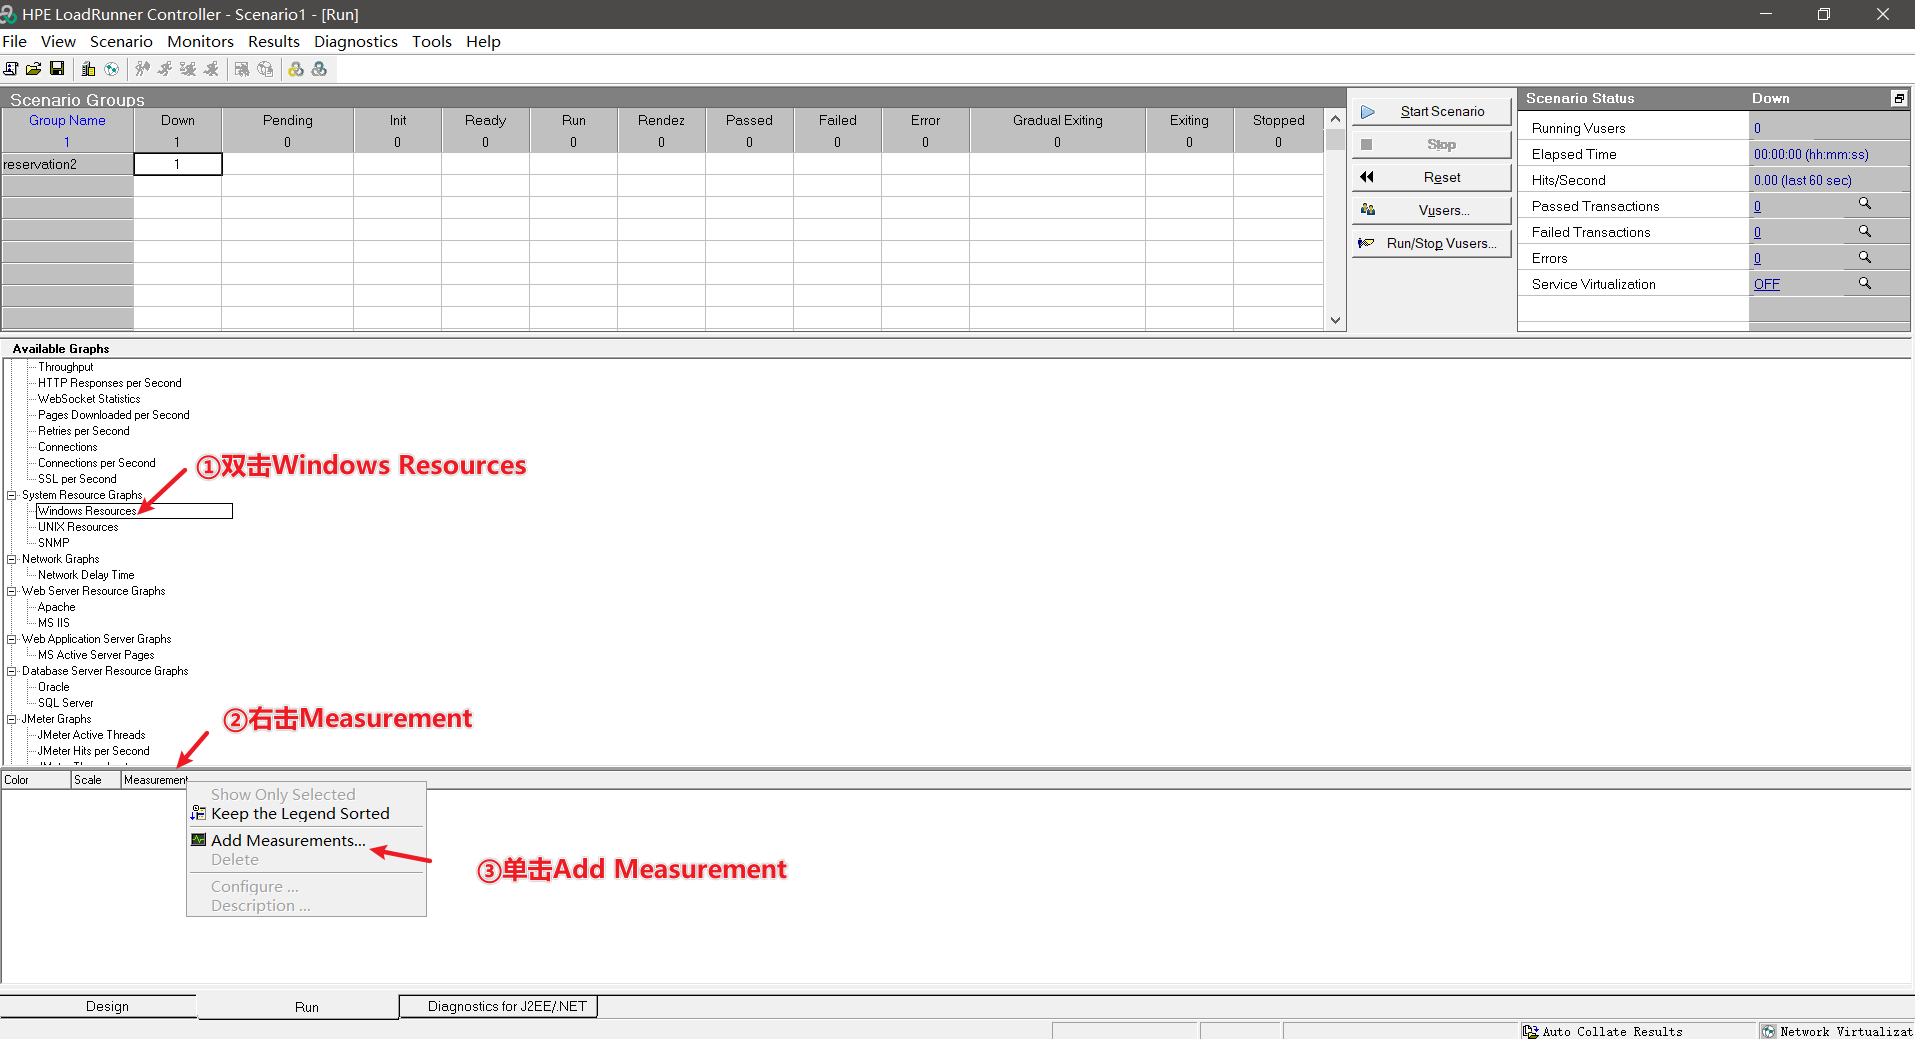
Task: Choose Keep the Legend Sorted option
Action: [307, 813]
